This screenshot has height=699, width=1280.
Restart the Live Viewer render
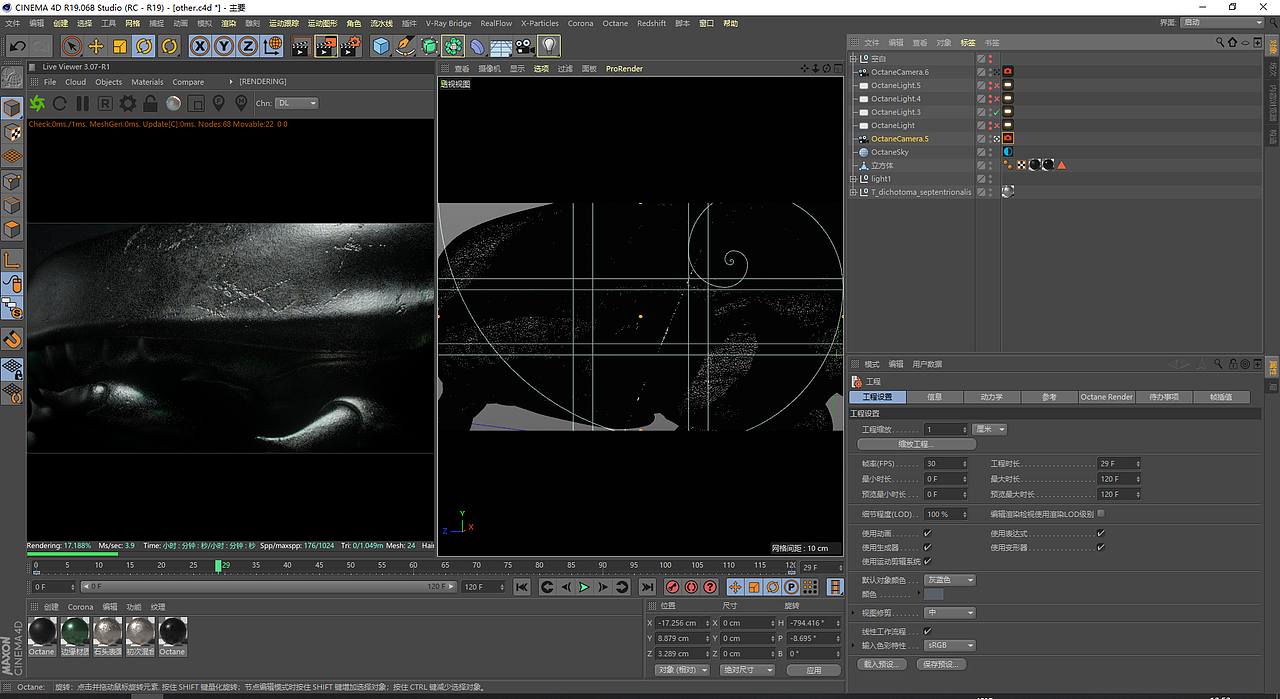(x=60, y=103)
